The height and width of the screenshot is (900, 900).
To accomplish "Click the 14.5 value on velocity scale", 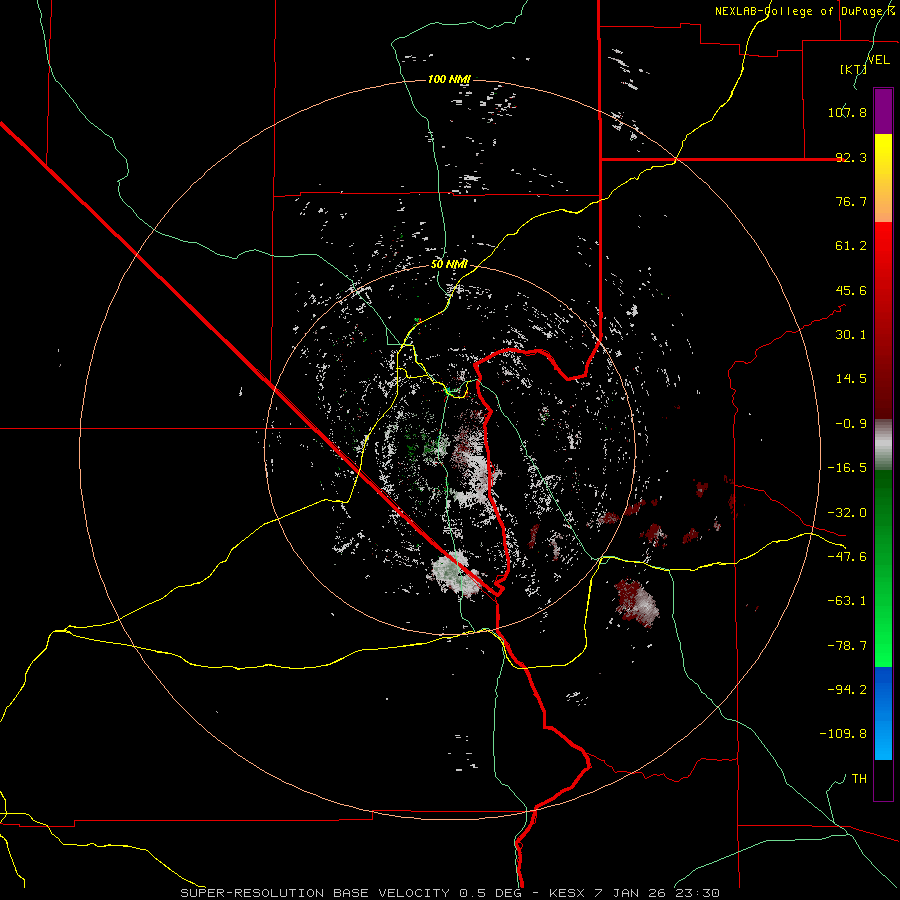I will (x=851, y=379).
